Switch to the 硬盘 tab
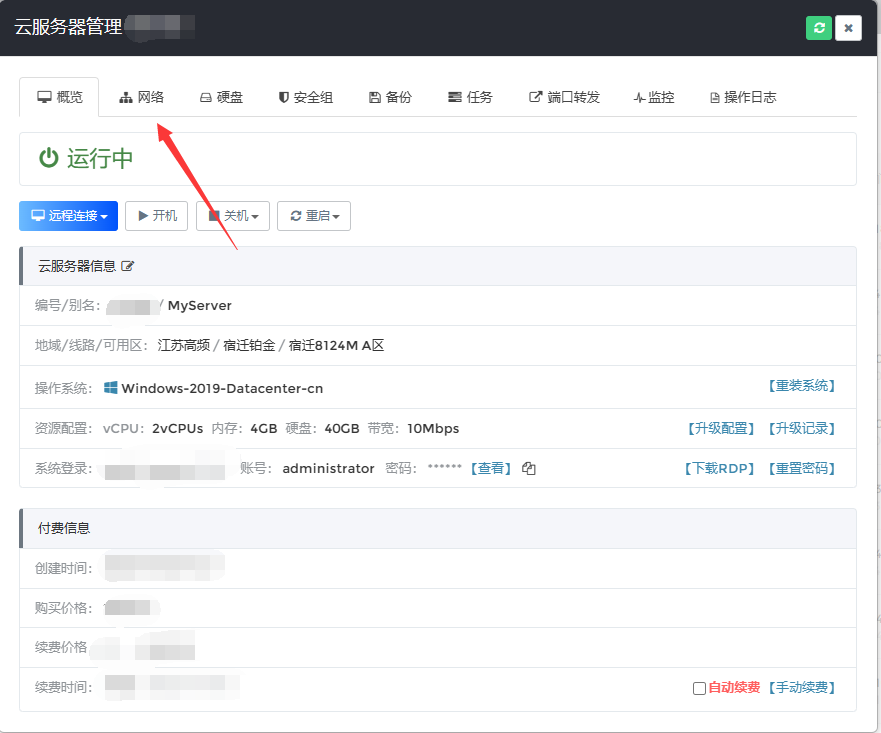Viewport: 881px width, 733px height. point(221,97)
